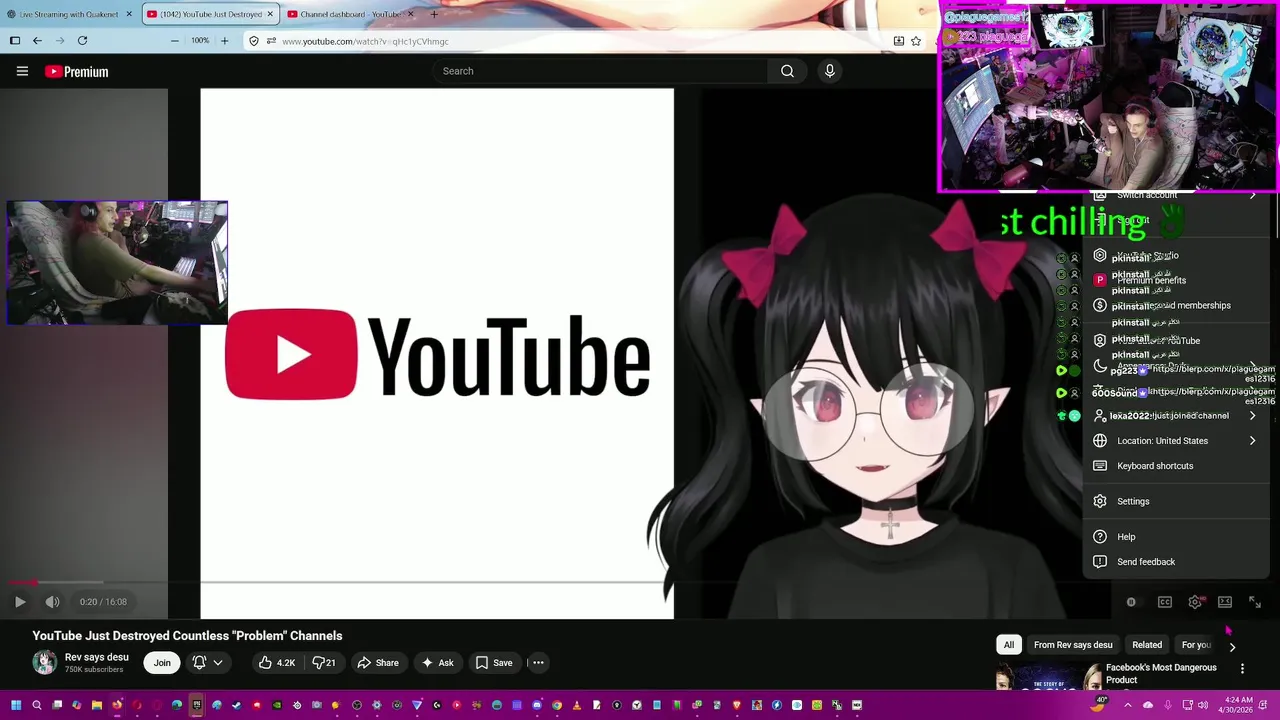Click the address bar URL

[x=365, y=41]
